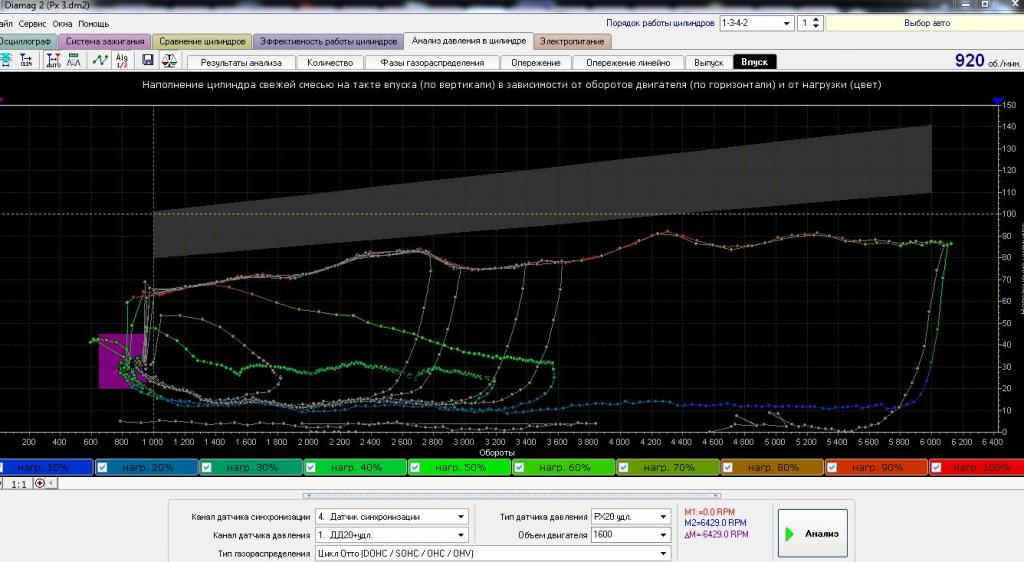Image resolution: width=1024 pixels, height=562 pixels.
Task: Open the Помощь menu
Action: pyautogui.click(x=93, y=23)
